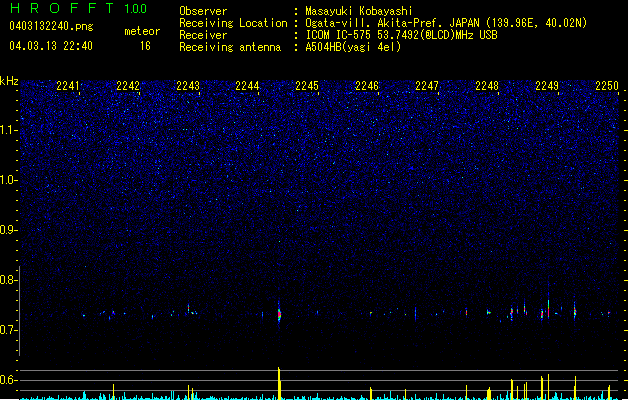
Task: Click the 0.6 kHz frequency label
Action: click(x=9, y=380)
